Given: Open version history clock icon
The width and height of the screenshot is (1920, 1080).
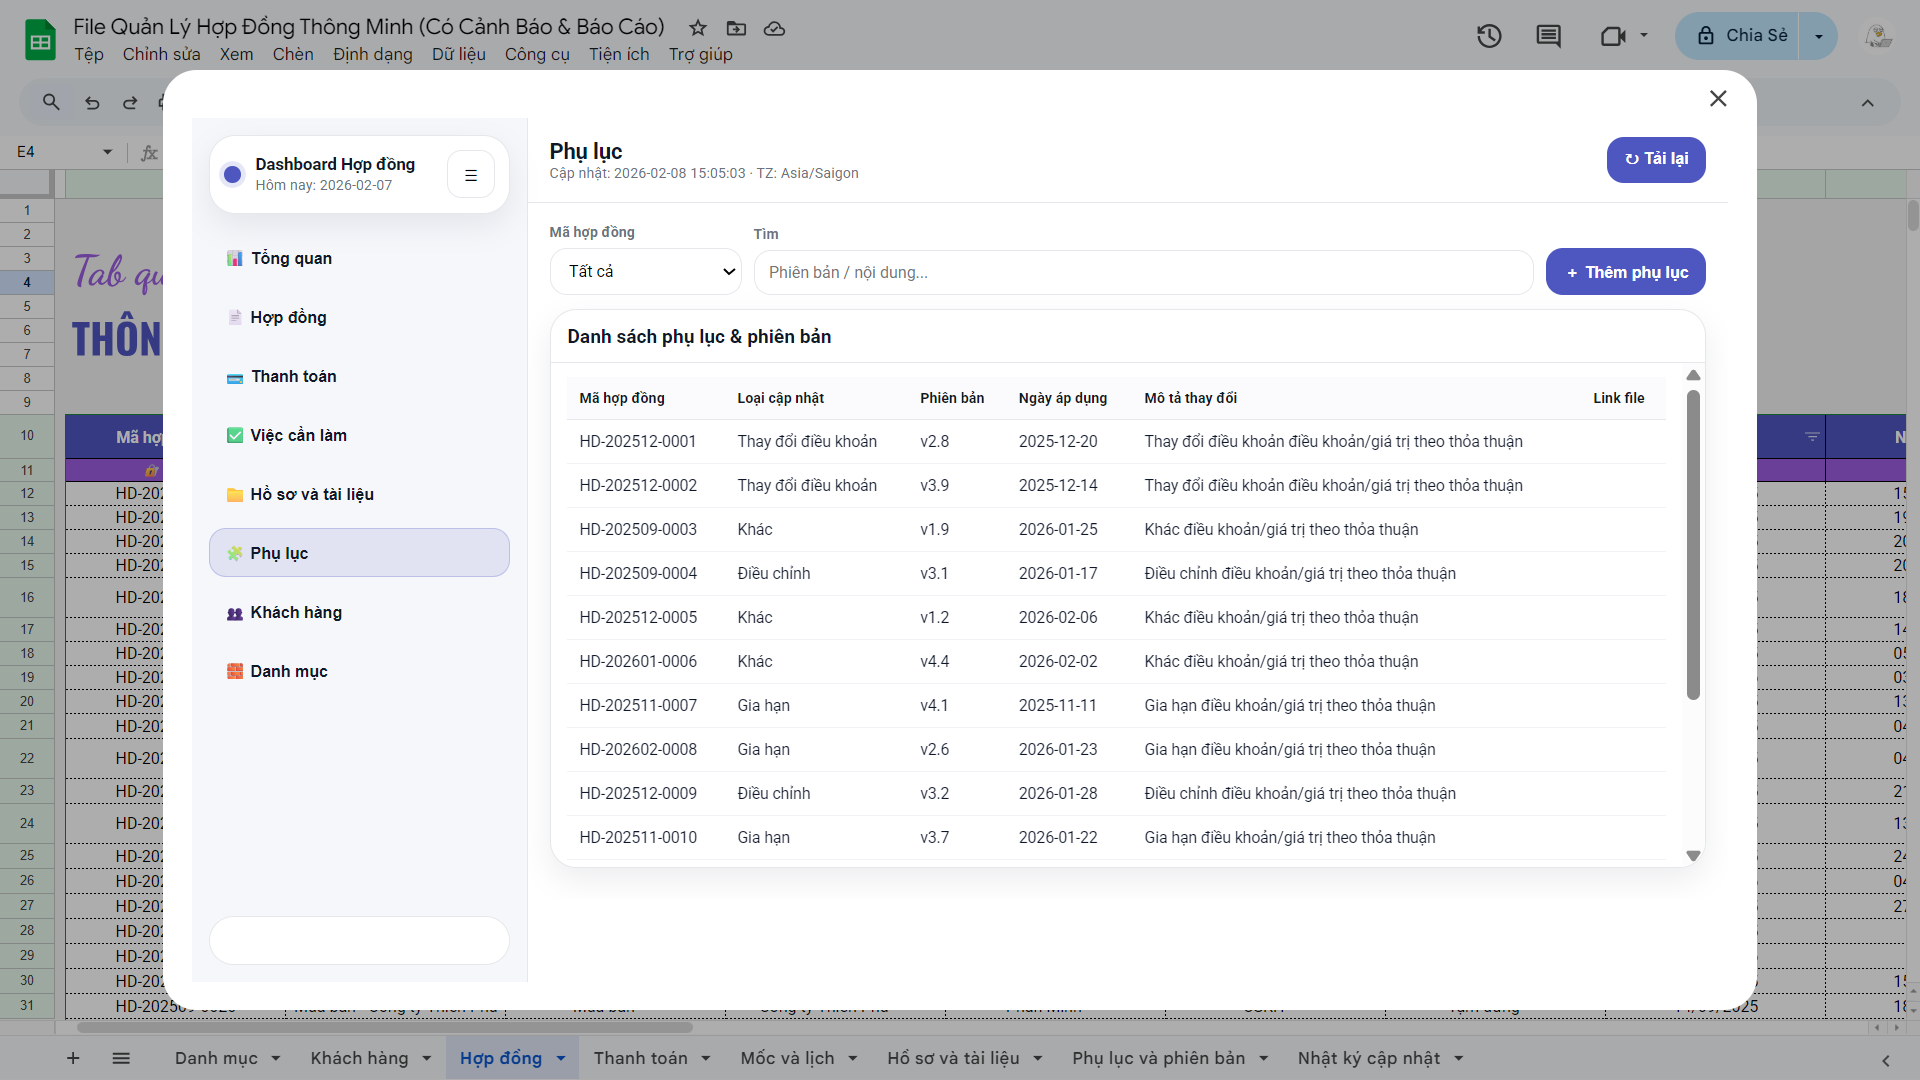Looking at the screenshot, I should (x=1489, y=37).
